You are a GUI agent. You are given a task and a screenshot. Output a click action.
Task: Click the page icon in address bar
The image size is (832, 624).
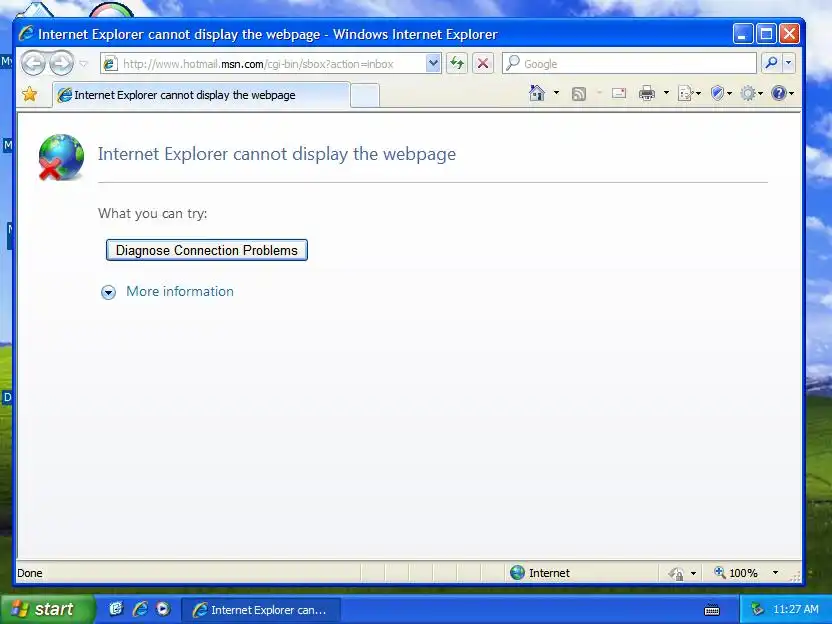point(110,64)
